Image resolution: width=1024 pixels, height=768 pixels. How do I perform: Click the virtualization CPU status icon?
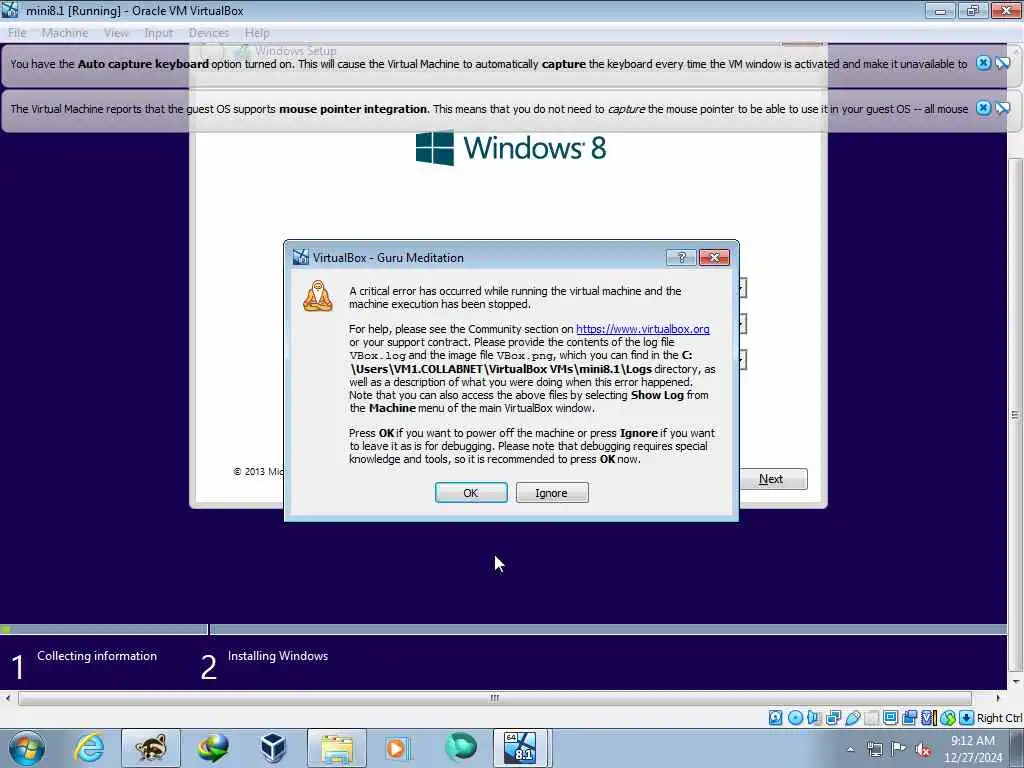(929, 718)
